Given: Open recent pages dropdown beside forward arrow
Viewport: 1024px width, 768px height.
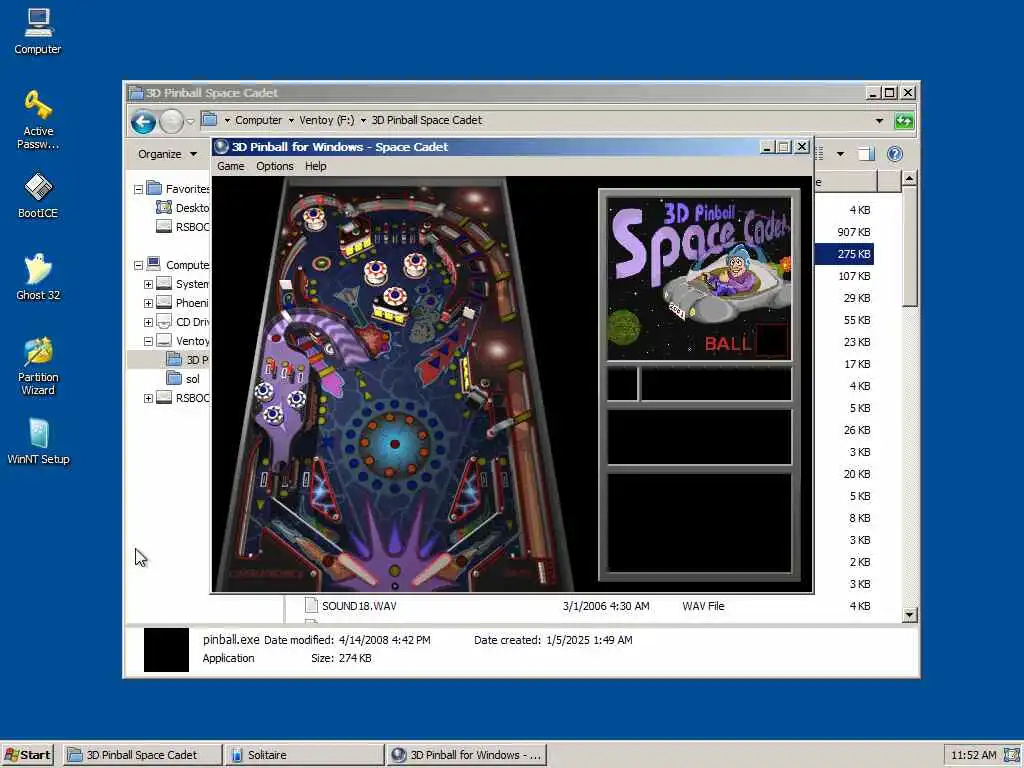Looking at the screenshot, I should click(x=190, y=121).
